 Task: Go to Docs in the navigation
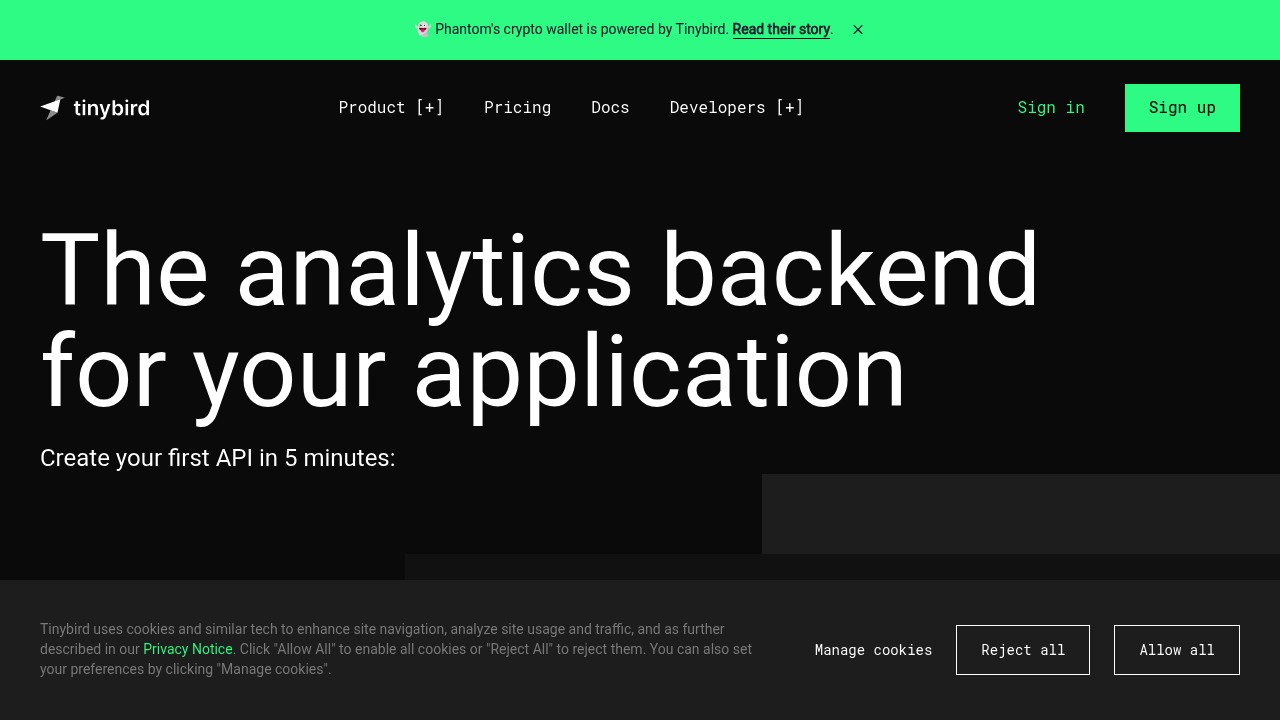[610, 108]
